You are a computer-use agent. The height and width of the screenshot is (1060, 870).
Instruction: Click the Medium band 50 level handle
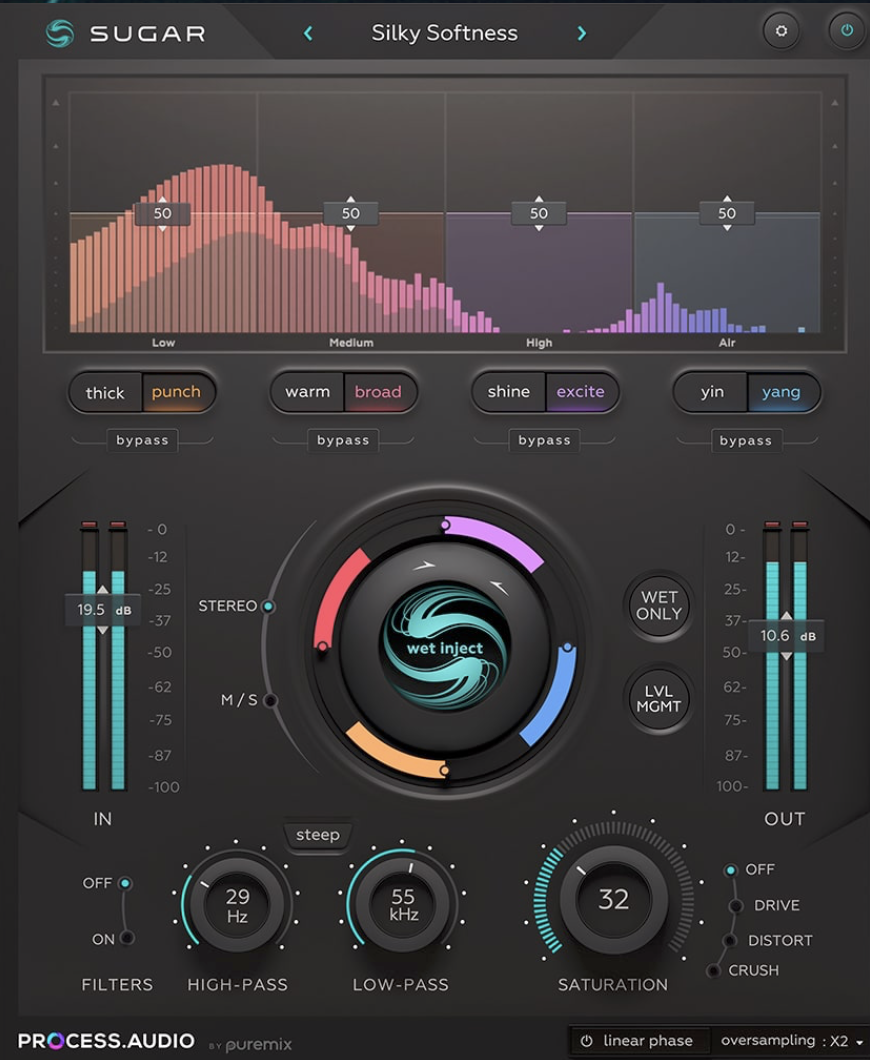350,214
